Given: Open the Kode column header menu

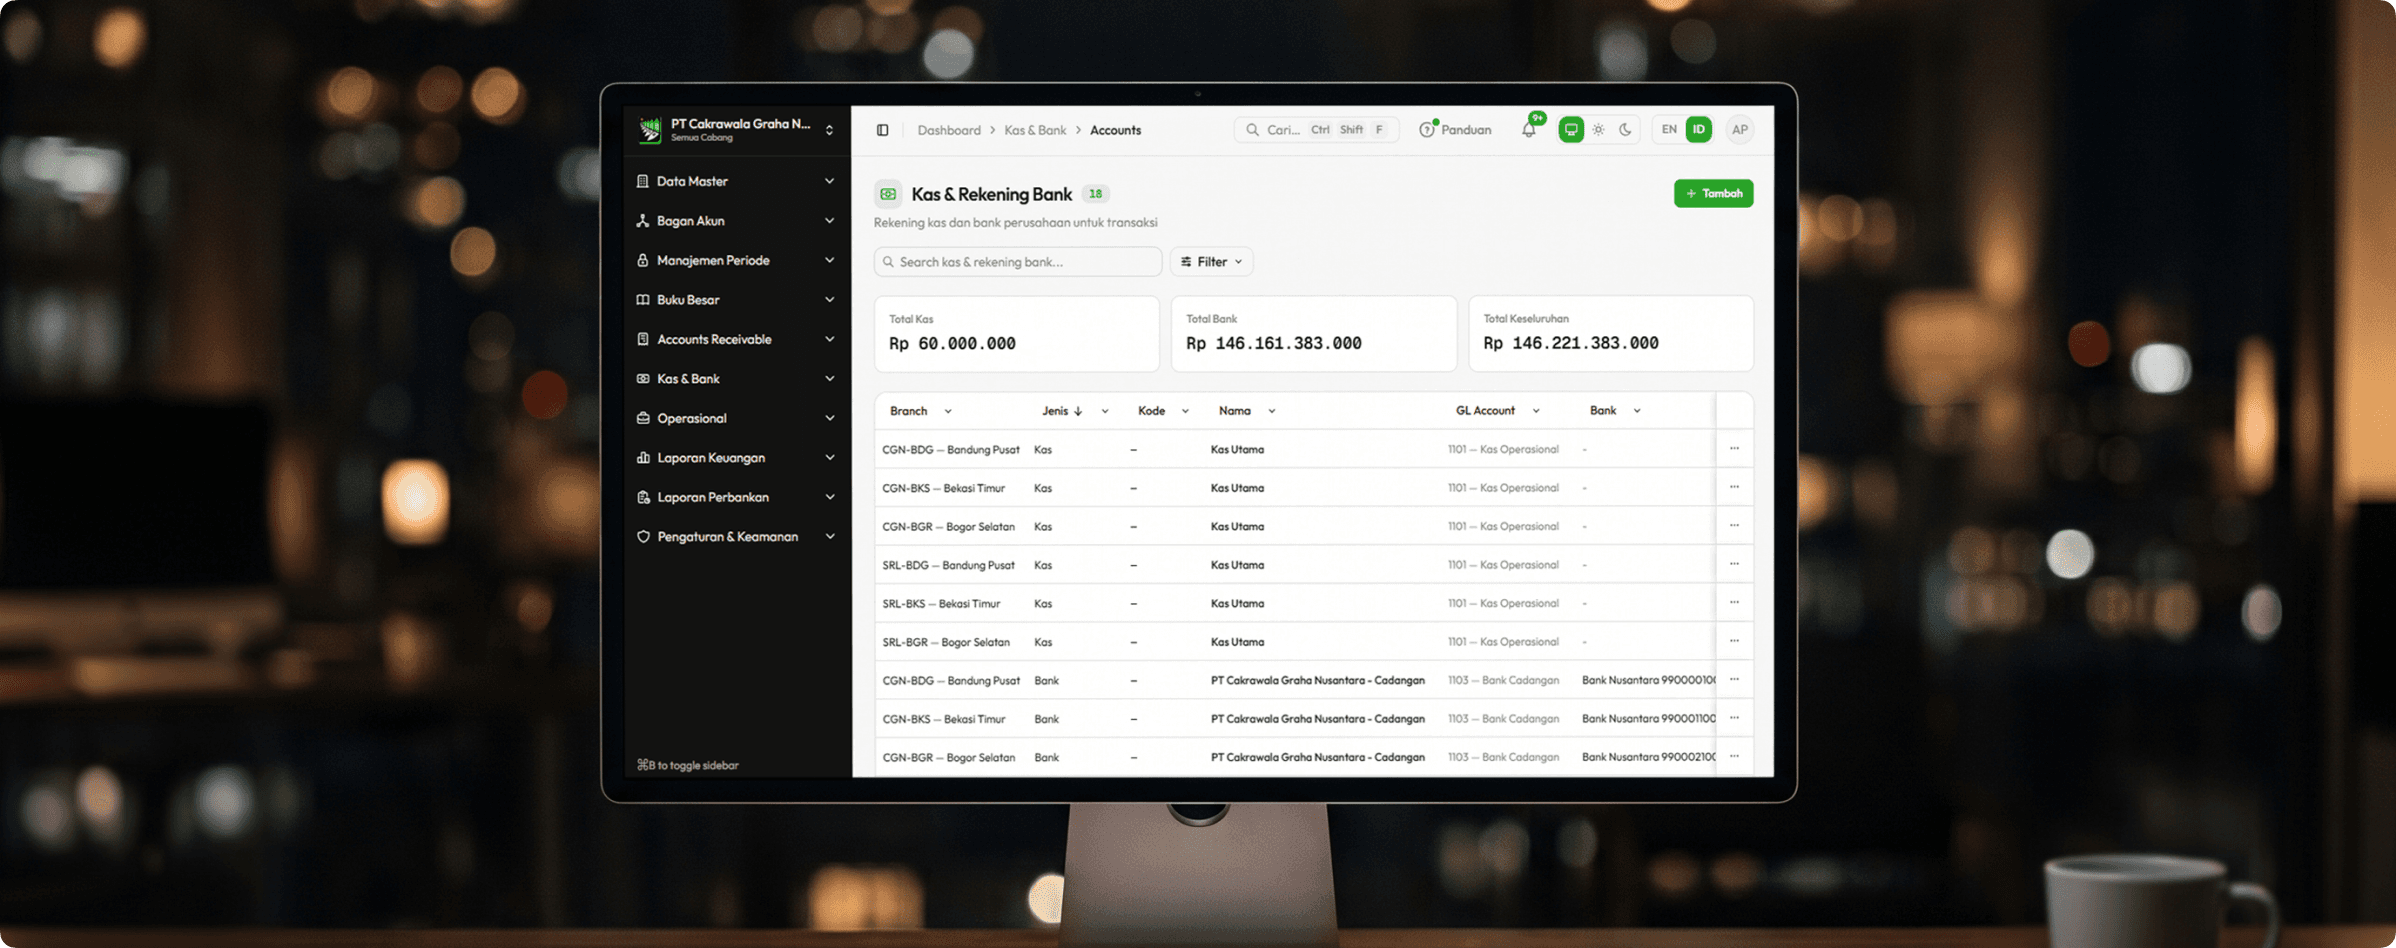Looking at the screenshot, I should (x=1185, y=411).
